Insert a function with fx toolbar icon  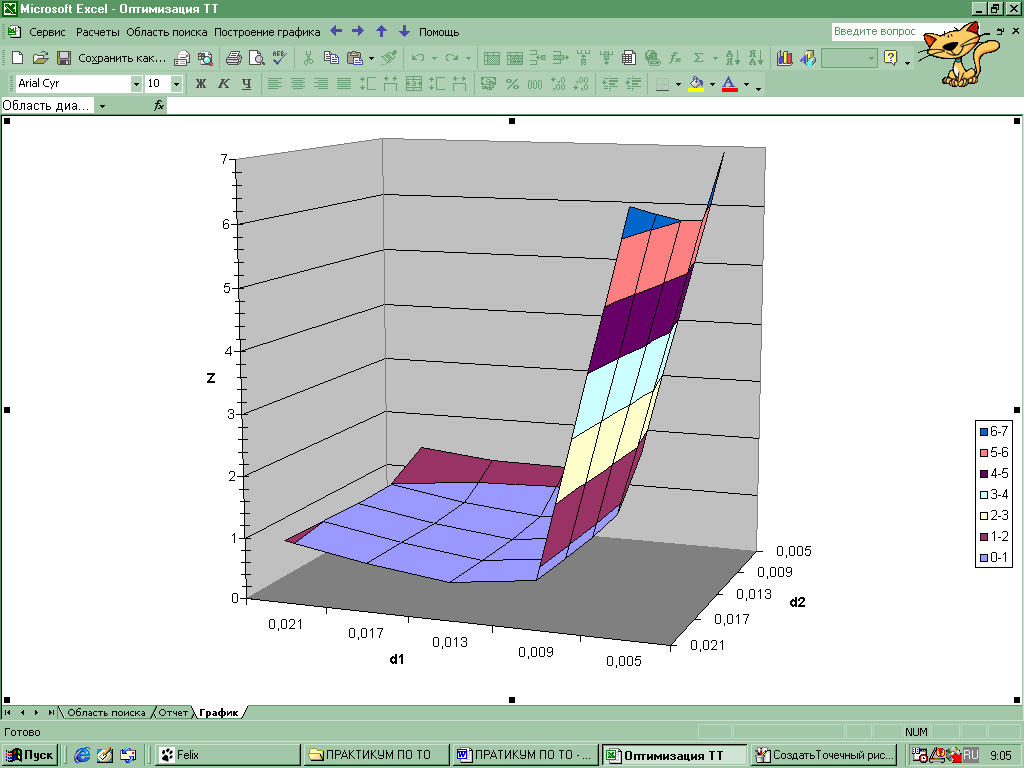[675, 58]
